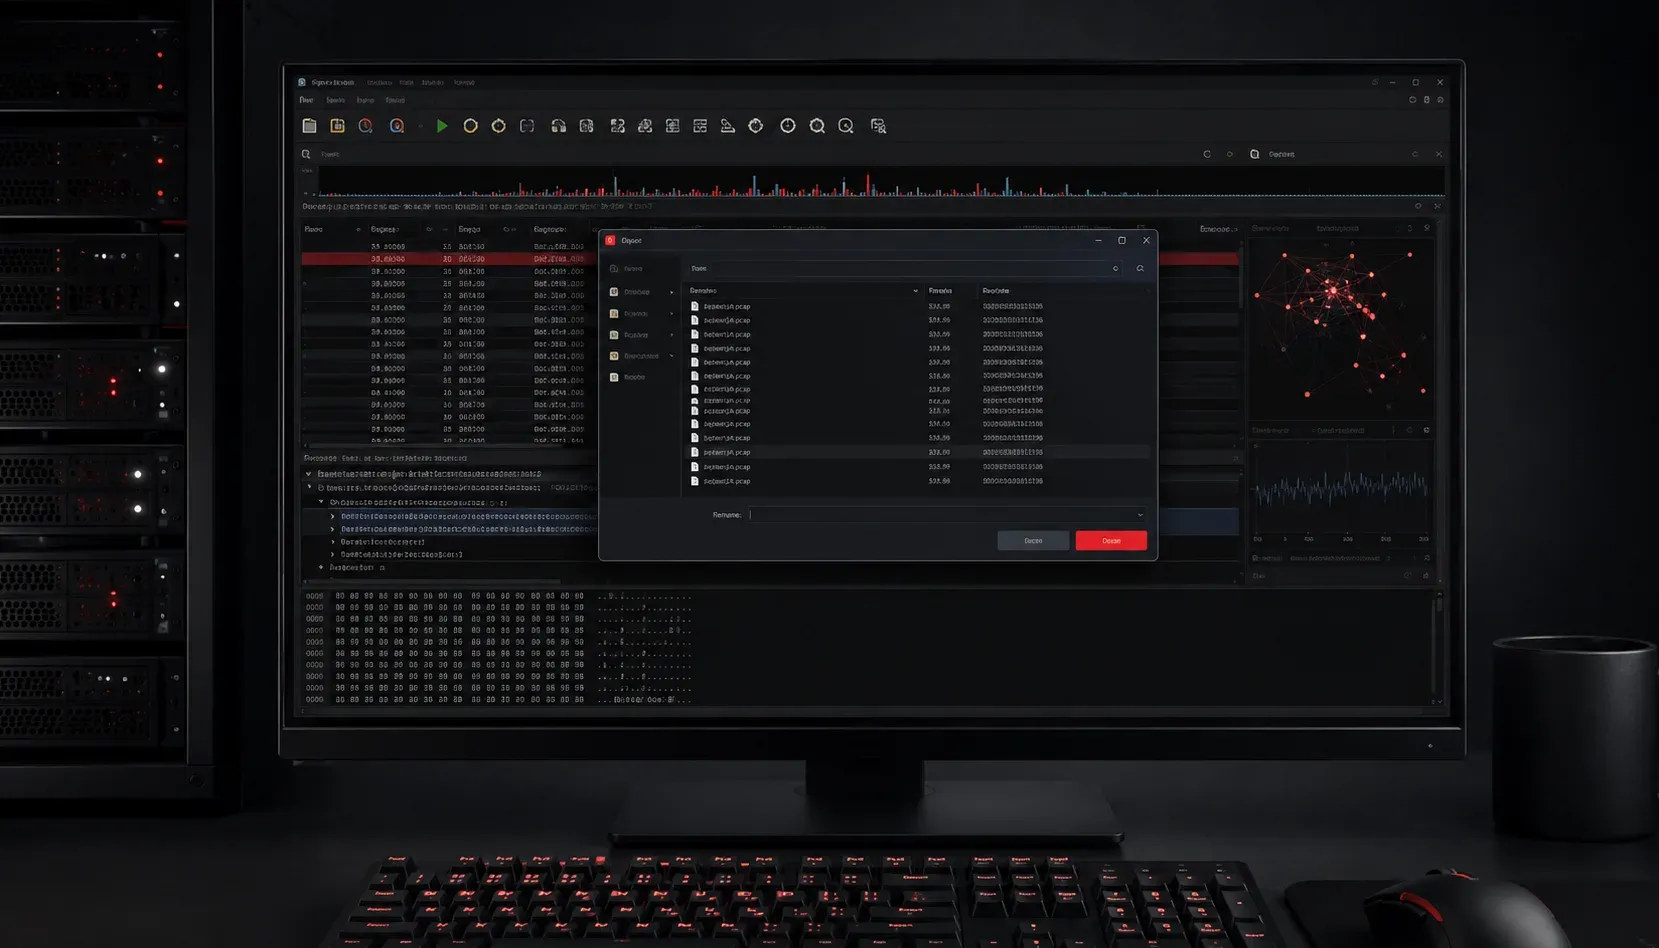Image resolution: width=1659 pixels, height=948 pixels.
Task: Collapse the top-level packet details tree arrow
Action: pos(309,474)
